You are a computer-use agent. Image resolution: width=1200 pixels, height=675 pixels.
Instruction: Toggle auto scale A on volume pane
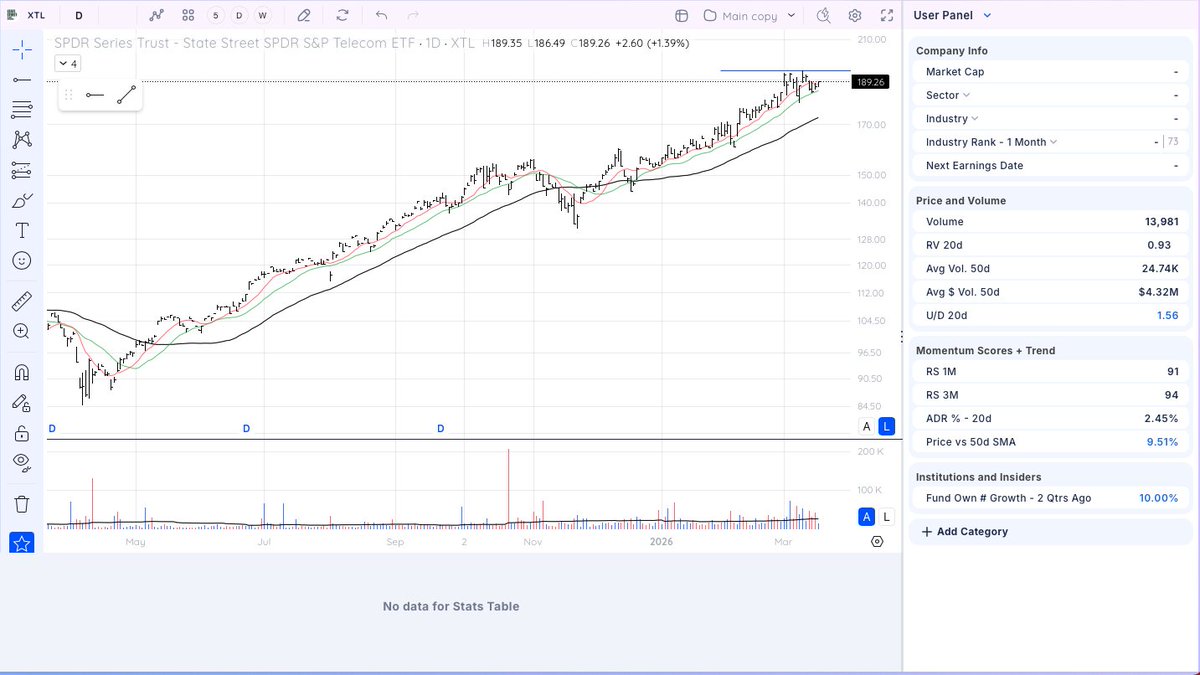point(867,517)
